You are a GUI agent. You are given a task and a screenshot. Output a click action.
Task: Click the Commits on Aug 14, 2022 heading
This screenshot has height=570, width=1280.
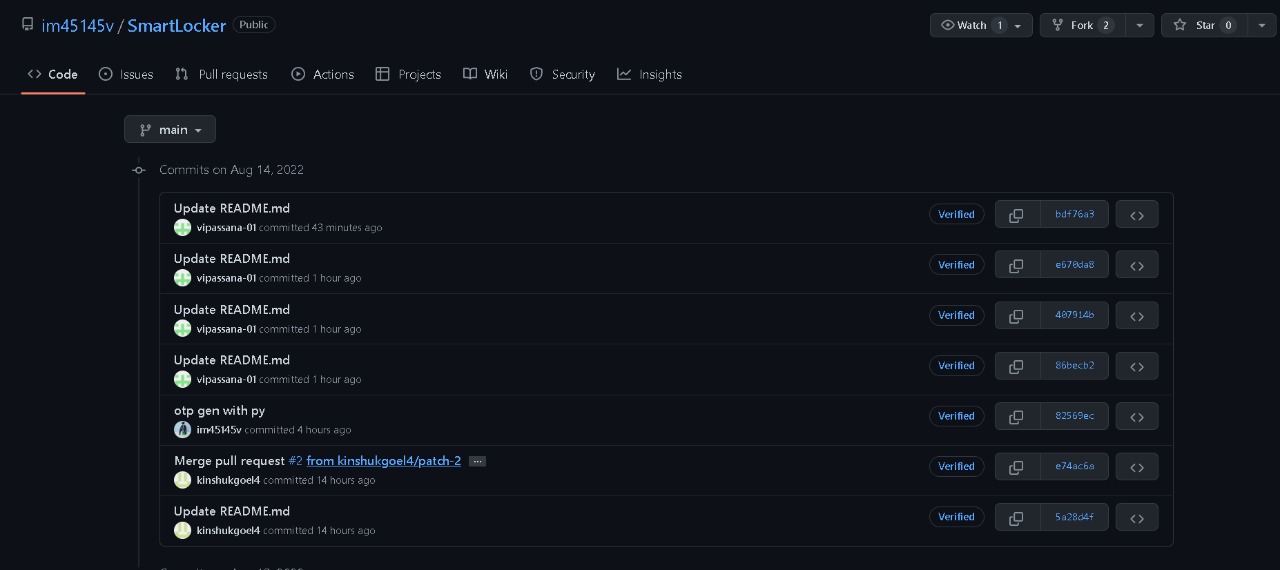tap(231, 170)
